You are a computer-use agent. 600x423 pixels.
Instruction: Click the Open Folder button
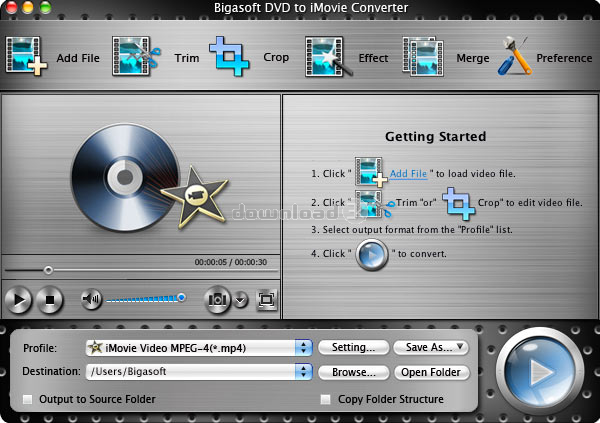(431, 372)
